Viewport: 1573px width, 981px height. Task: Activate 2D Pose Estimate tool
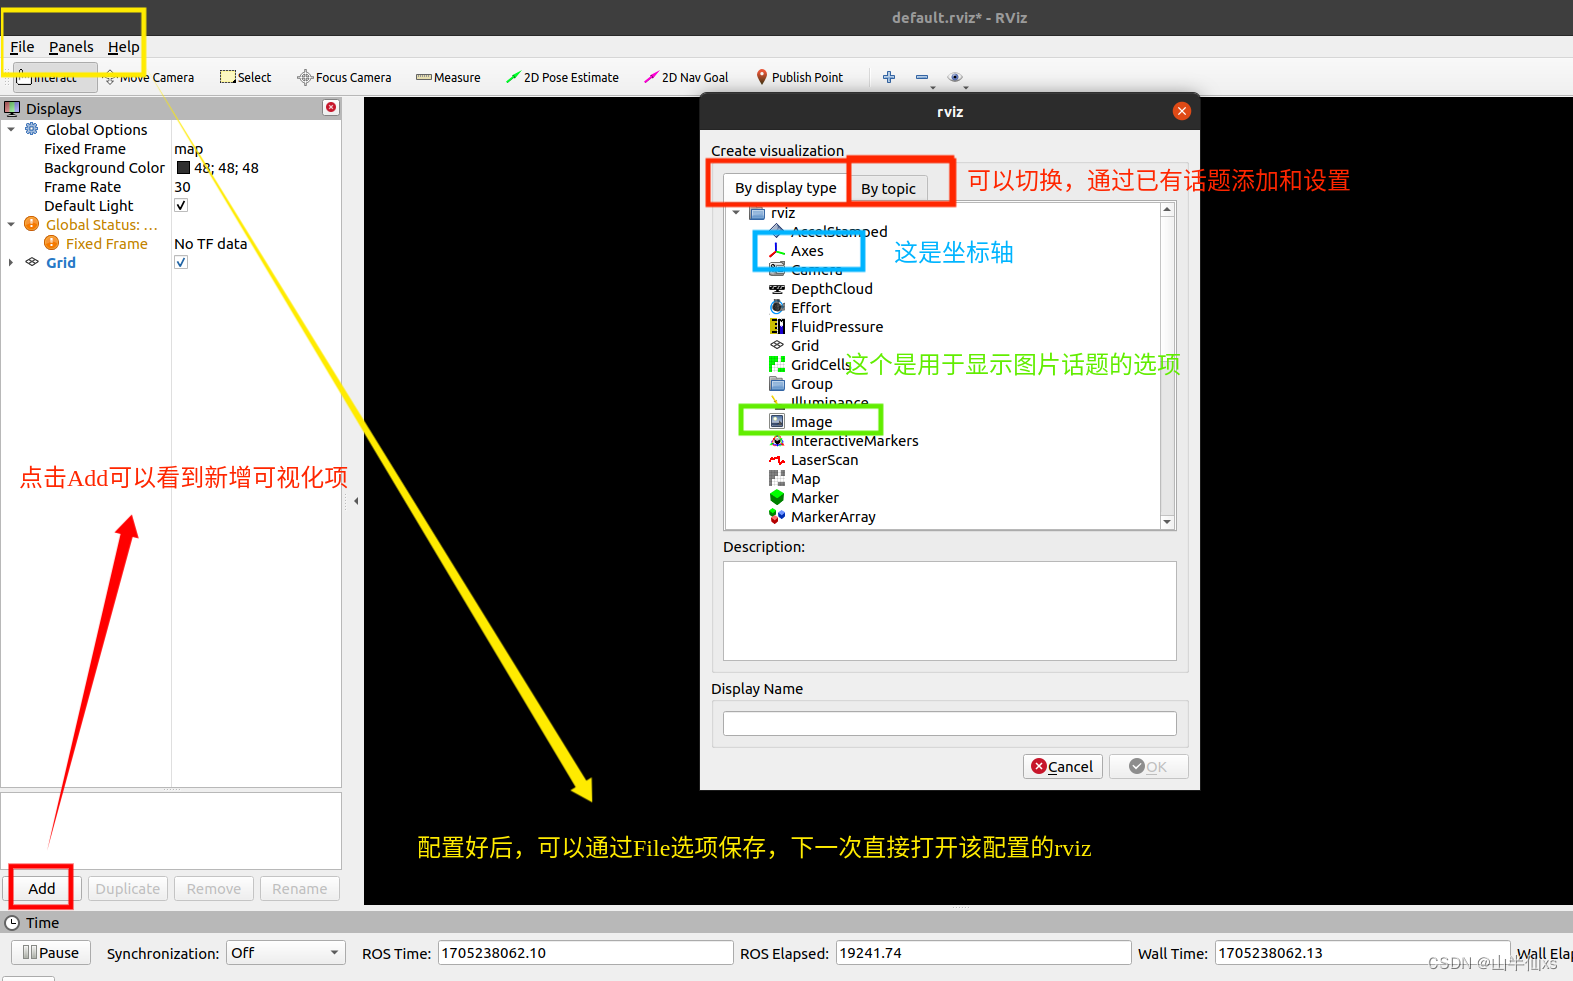(x=562, y=77)
